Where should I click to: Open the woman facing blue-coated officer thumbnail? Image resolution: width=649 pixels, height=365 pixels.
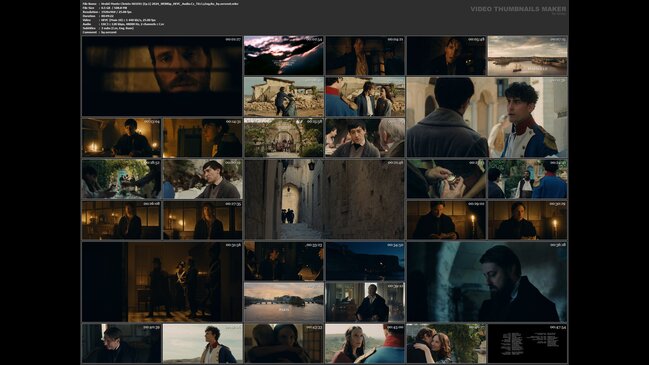[x=365, y=343]
